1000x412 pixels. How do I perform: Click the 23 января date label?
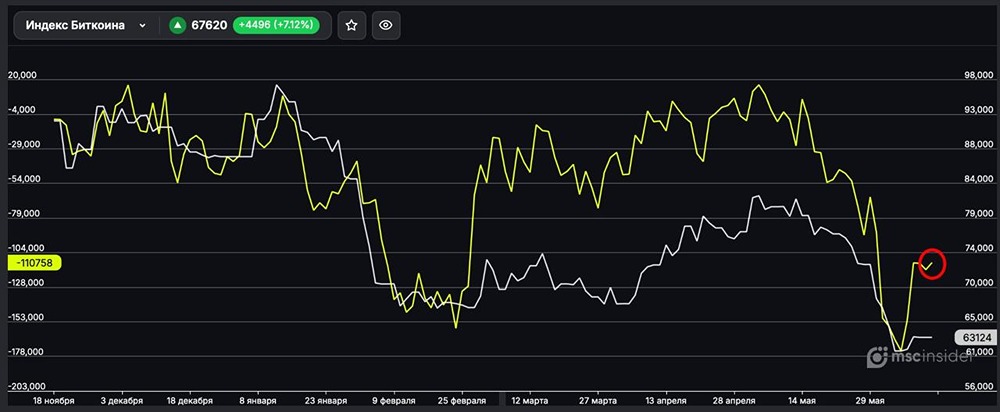pos(325,401)
